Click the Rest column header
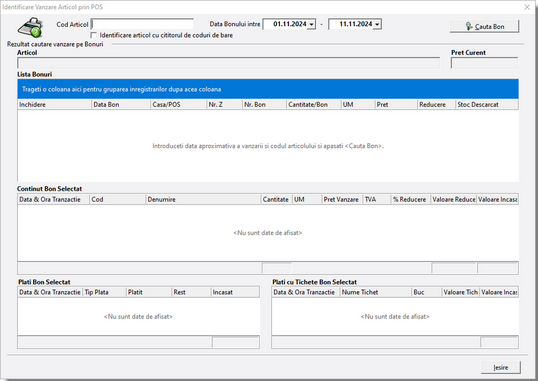 (191, 292)
